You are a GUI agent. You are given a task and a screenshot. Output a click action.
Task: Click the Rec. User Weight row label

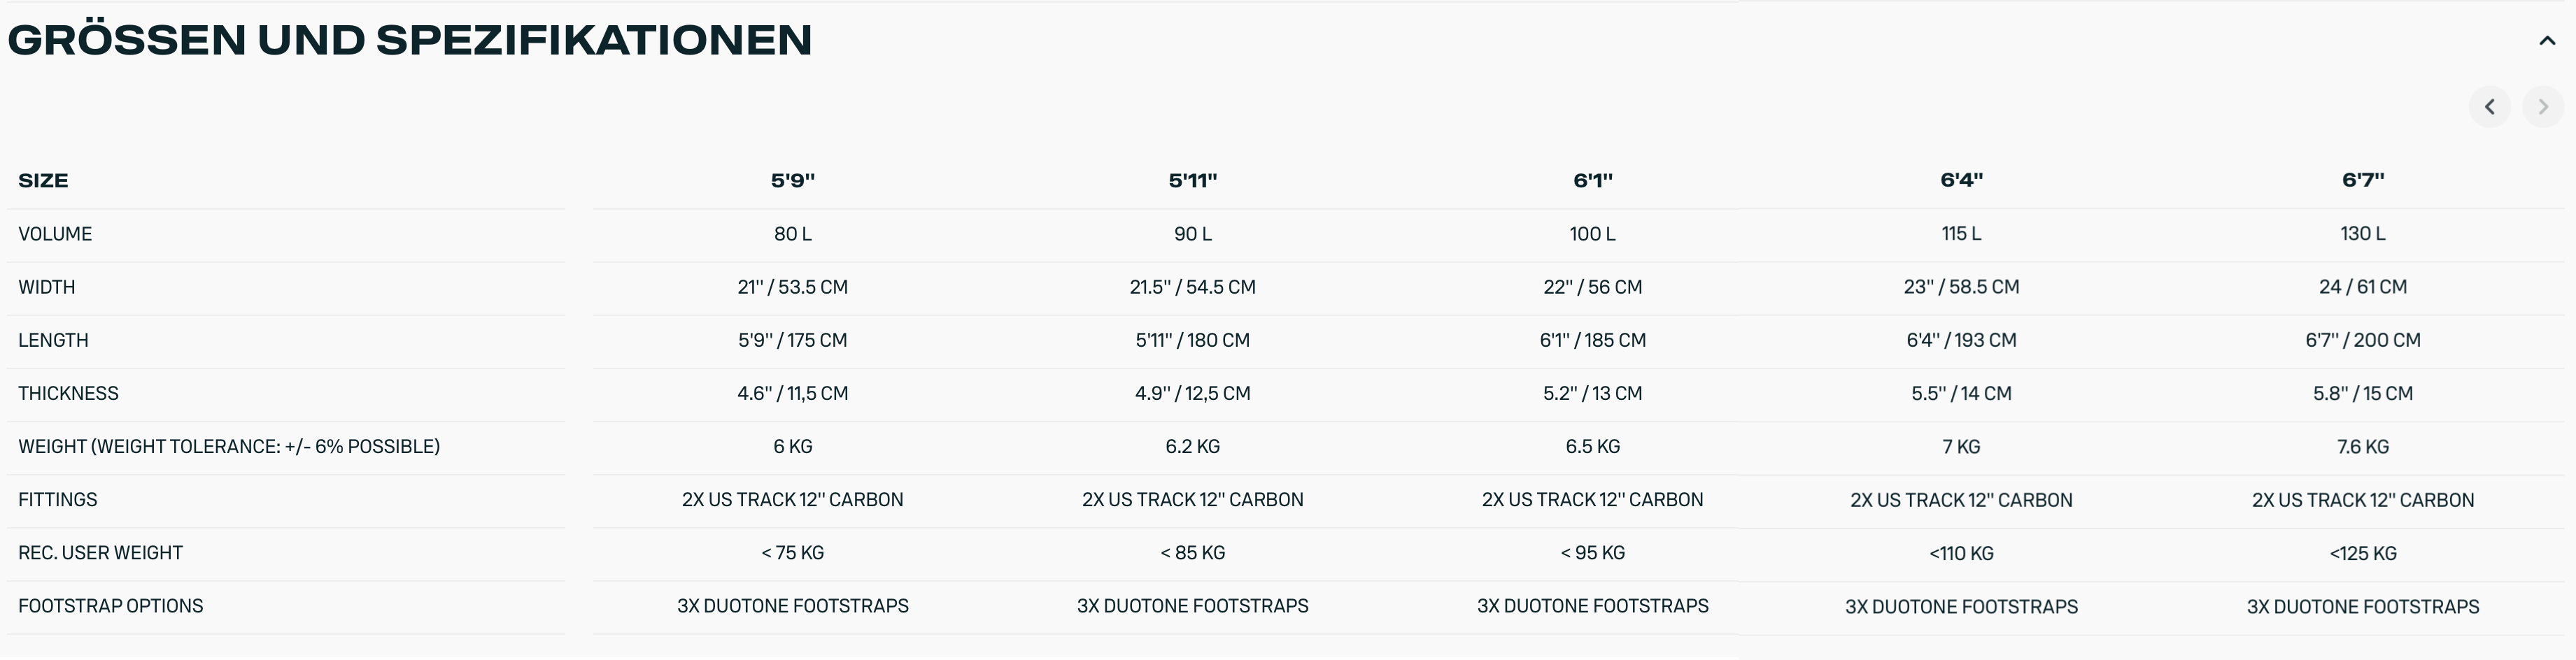click(100, 553)
